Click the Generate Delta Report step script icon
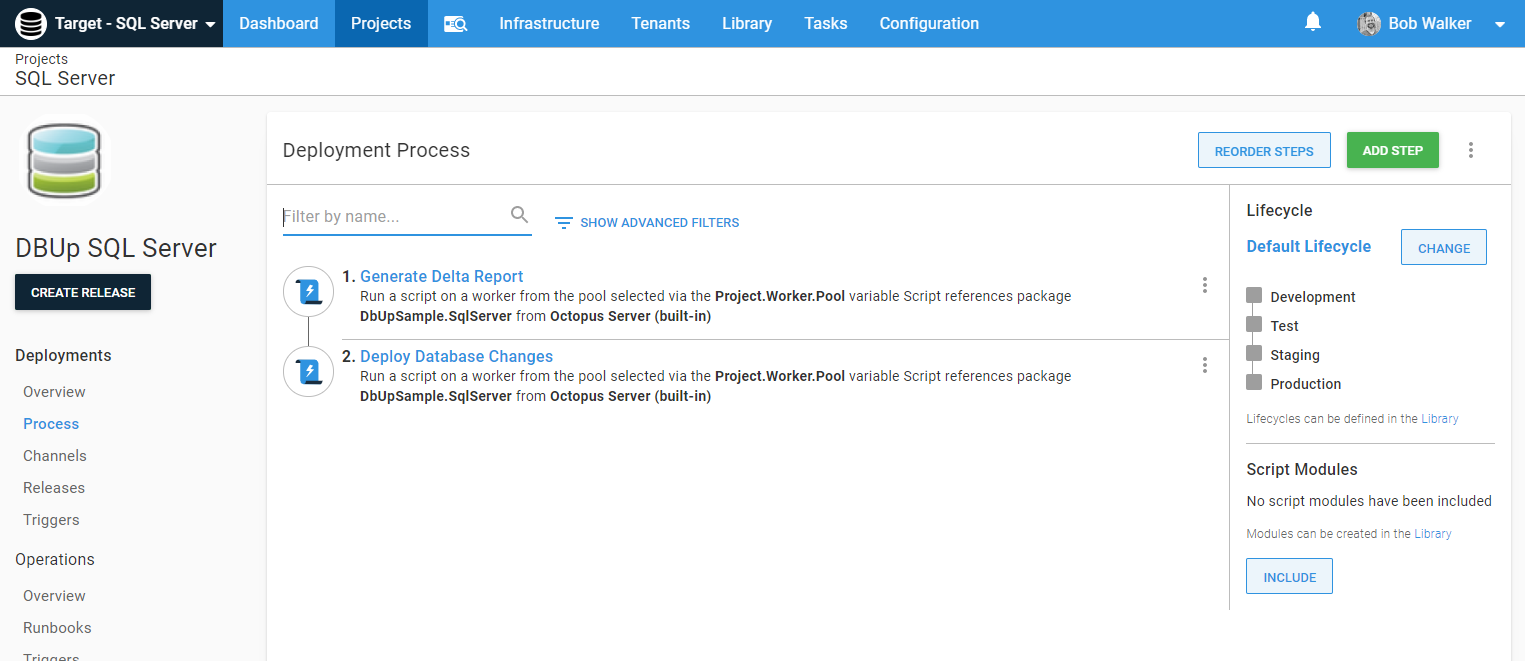Image resolution: width=1525 pixels, height=661 pixels. (x=308, y=292)
